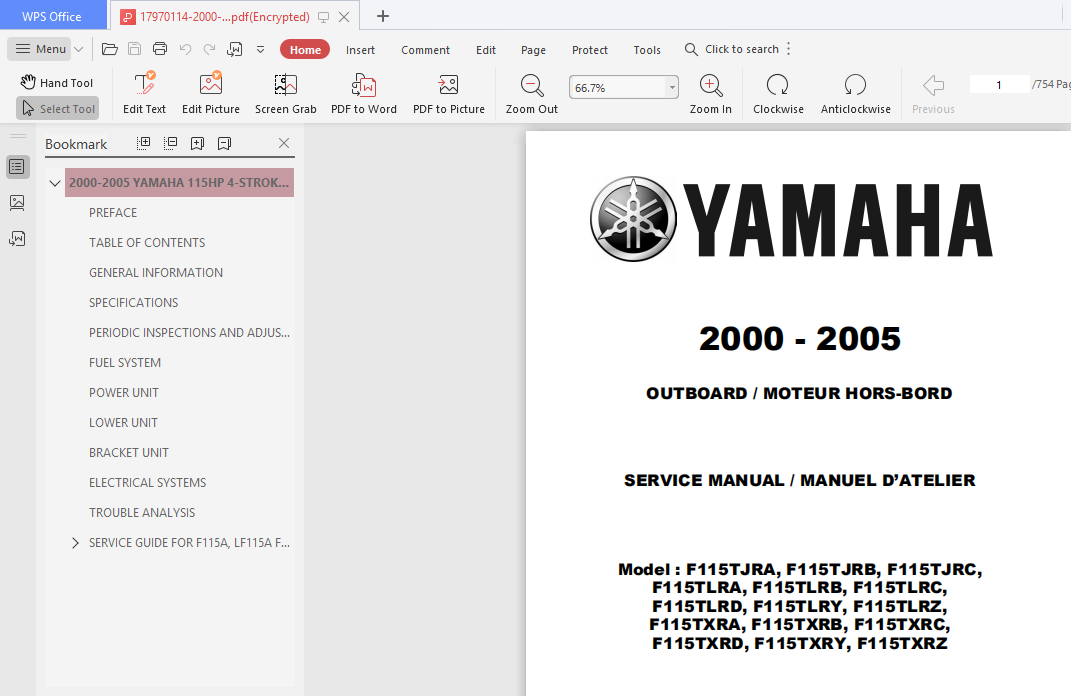
Task: Rotate the page Clockwise
Action: 778,94
